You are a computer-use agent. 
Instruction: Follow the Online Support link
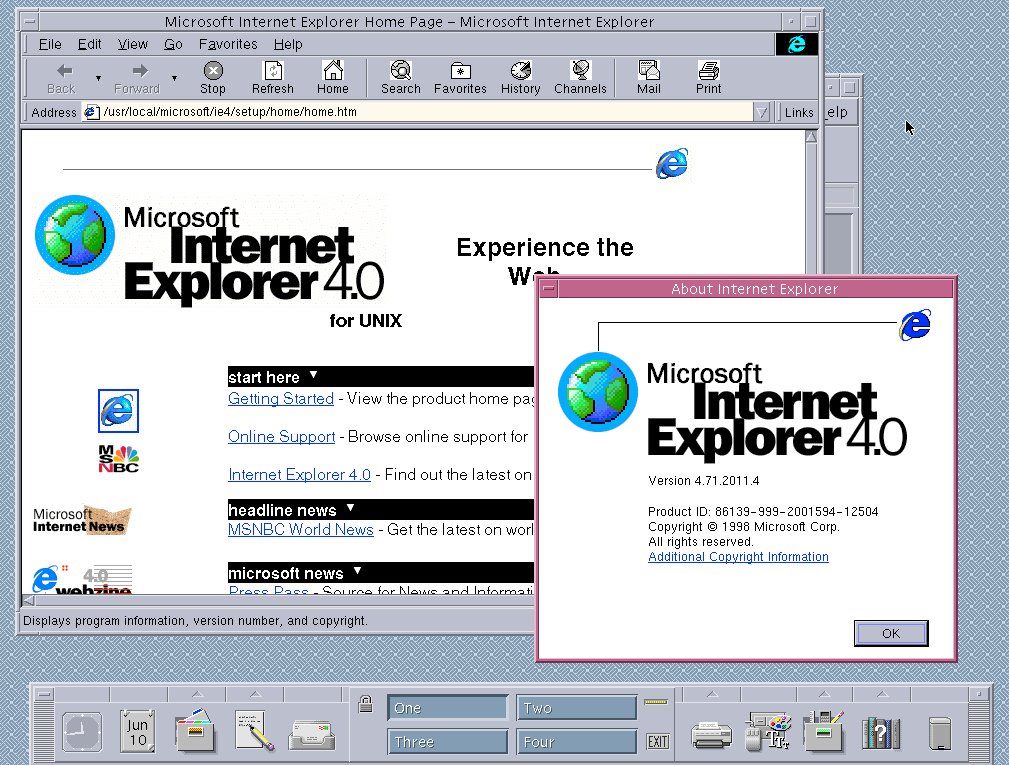click(282, 437)
